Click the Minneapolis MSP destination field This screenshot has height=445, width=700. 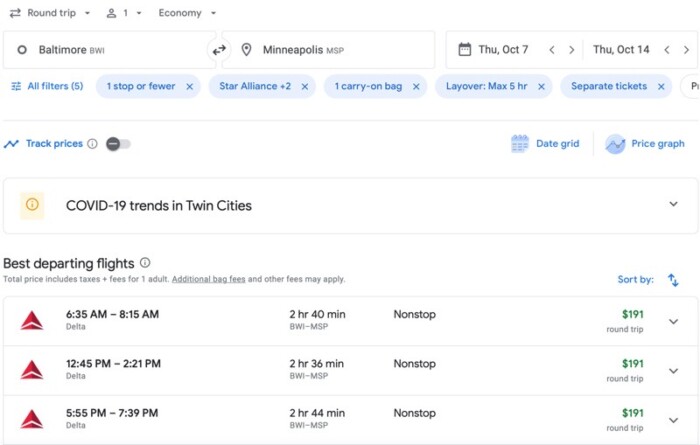328,50
